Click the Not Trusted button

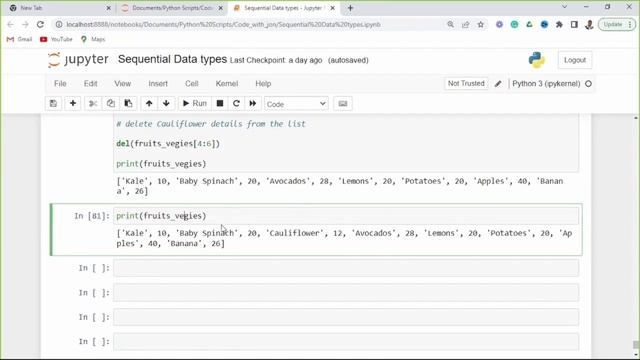tap(466, 84)
